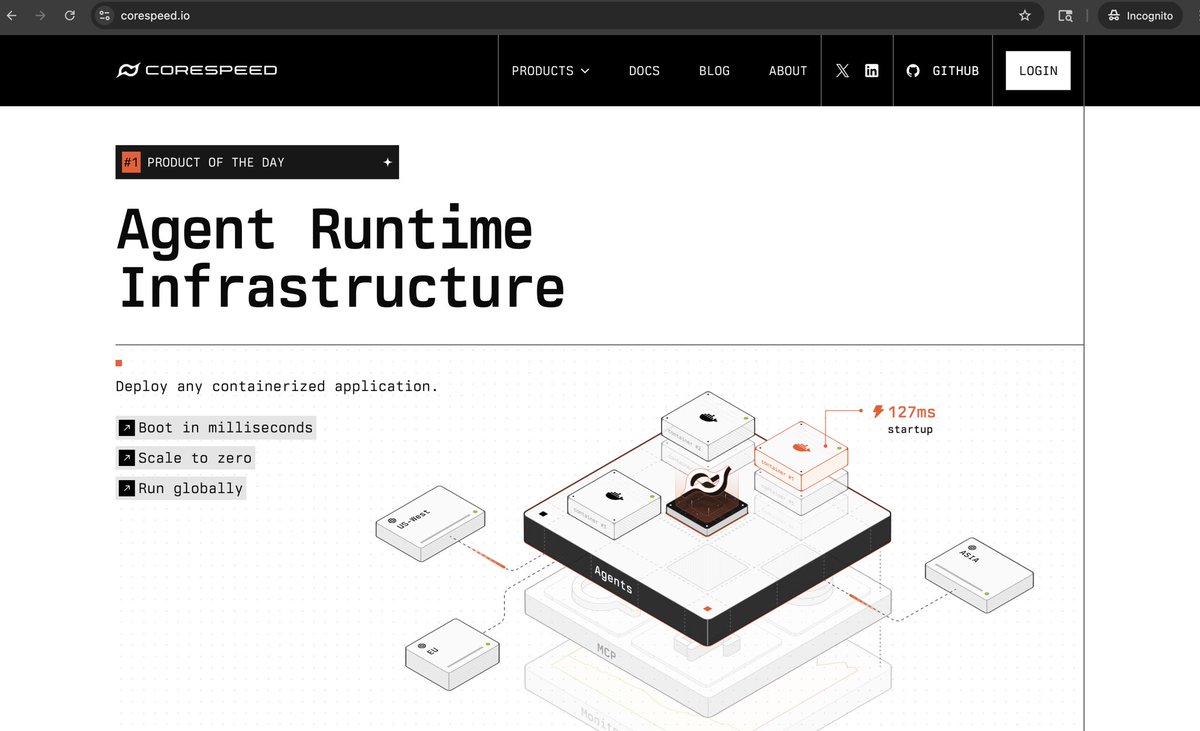This screenshot has width=1200, height=731.
Task: Click the ASIA region box in diagram
Action: [979, 577]
